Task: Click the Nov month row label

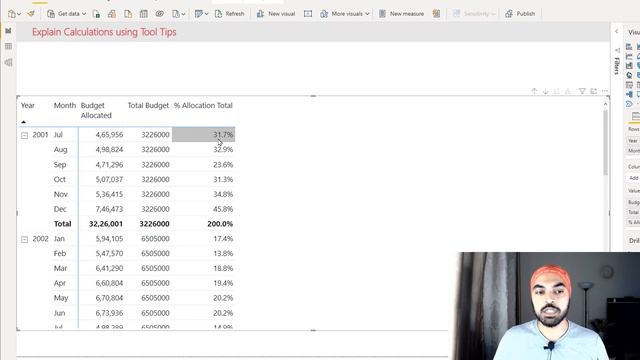Action: click(61, 194)
